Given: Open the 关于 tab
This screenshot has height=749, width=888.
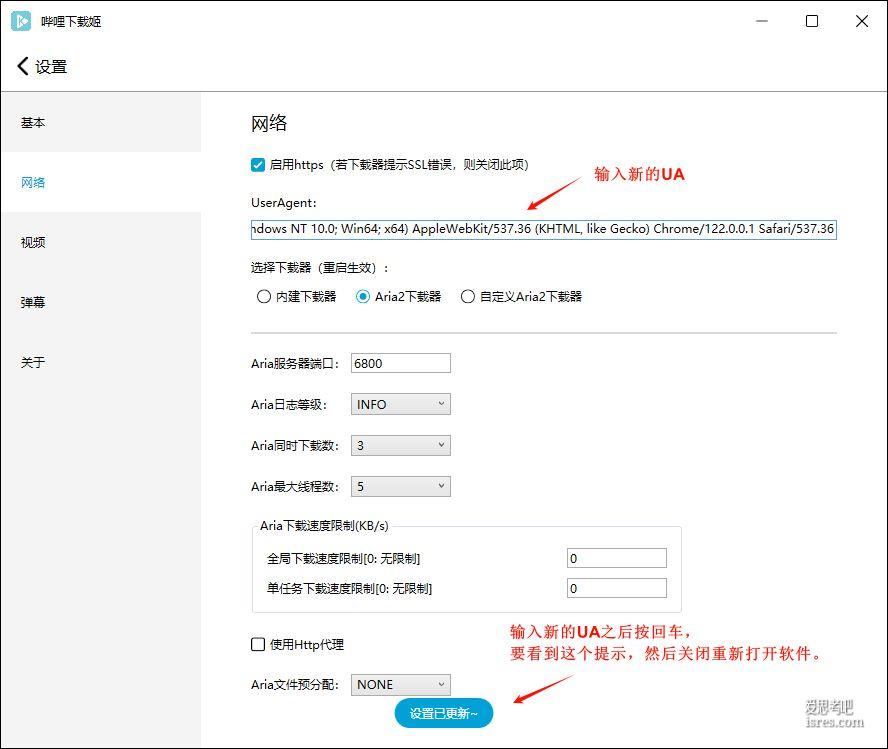Looking at the screenshot, I should click(34, 362).
